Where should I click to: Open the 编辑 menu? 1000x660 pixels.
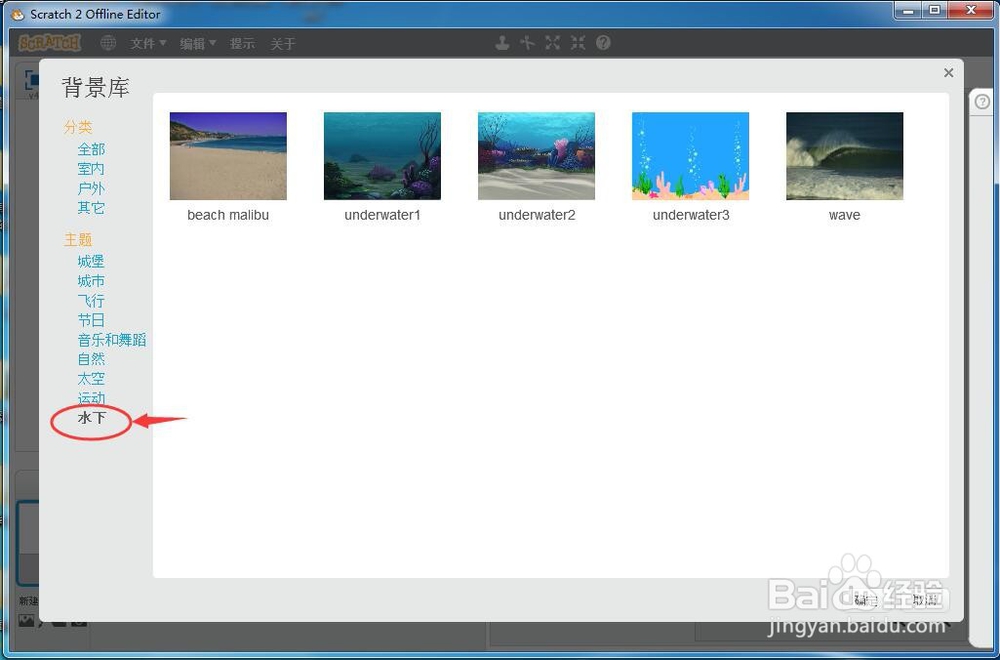pos(198,43)
